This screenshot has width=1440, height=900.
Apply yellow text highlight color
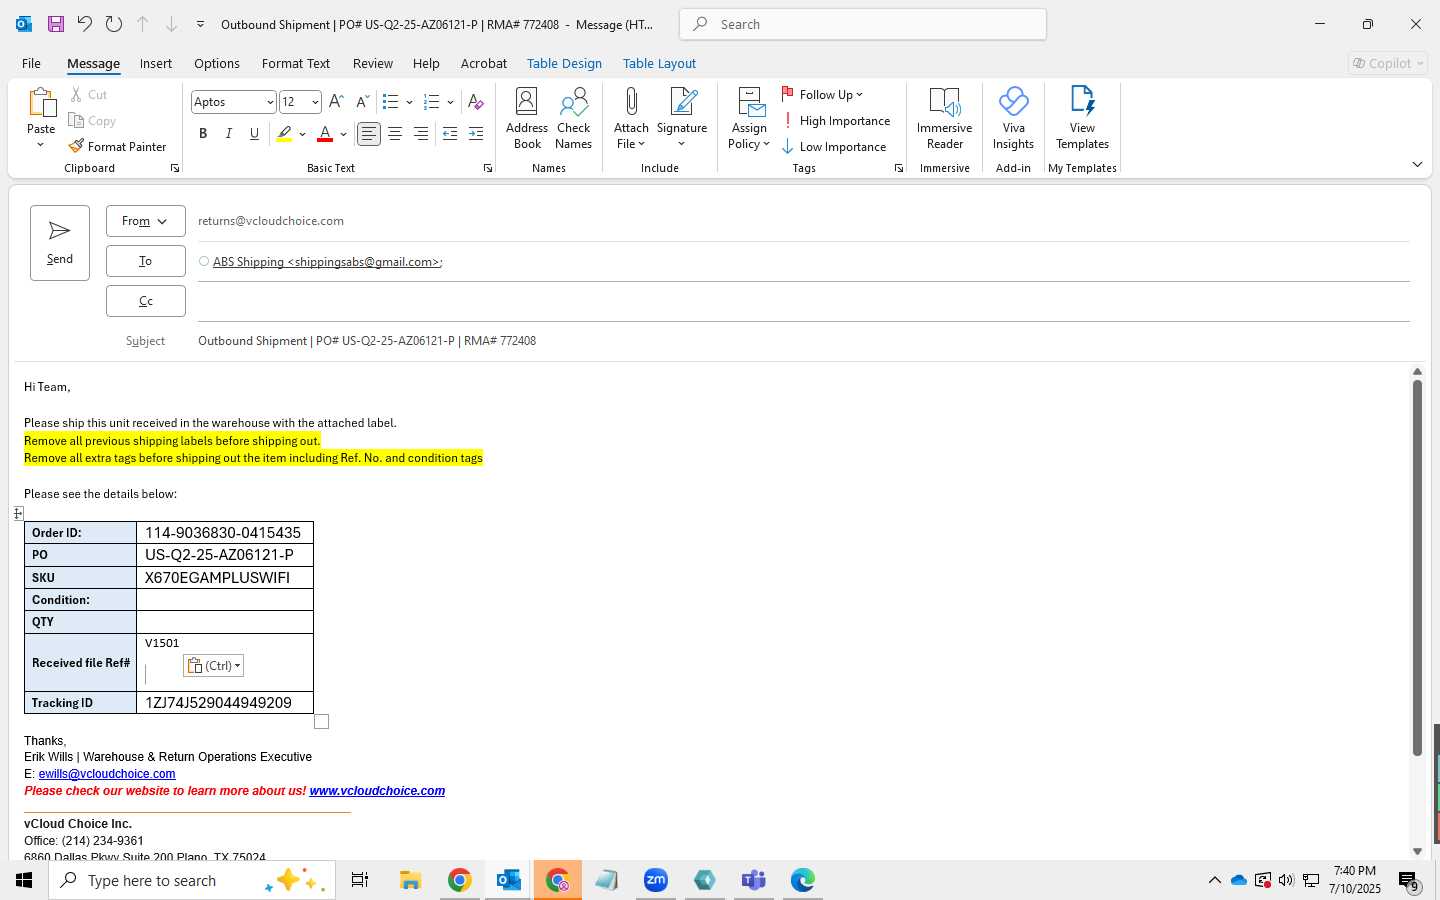285,134
